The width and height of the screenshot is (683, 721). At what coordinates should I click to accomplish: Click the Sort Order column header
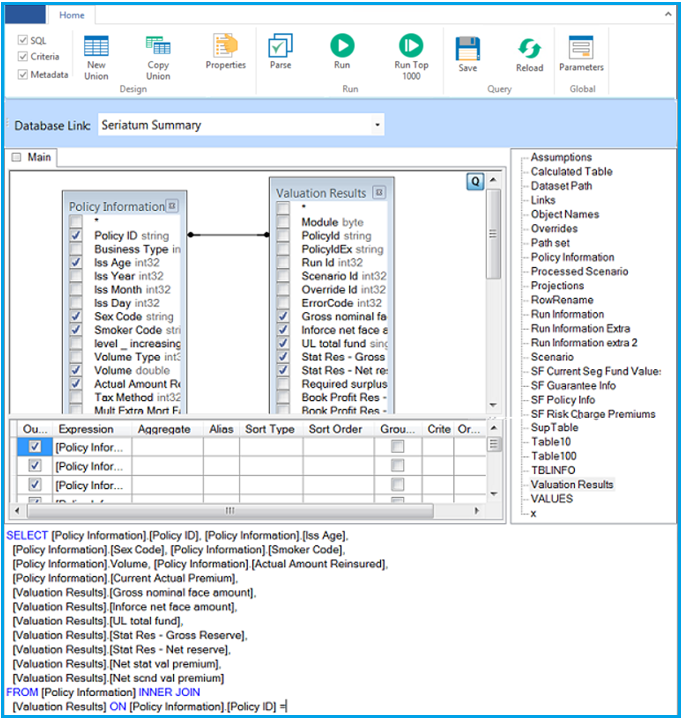pos(335,429)
